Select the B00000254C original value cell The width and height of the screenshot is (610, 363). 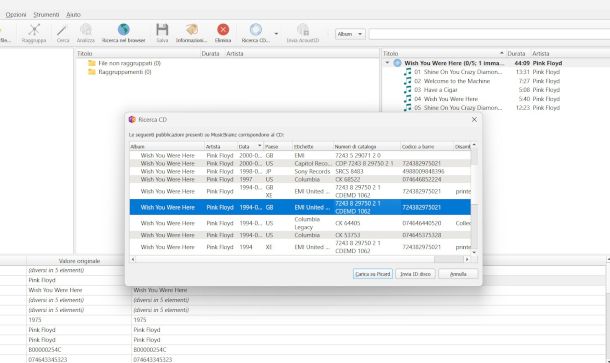tap(79, 350)
